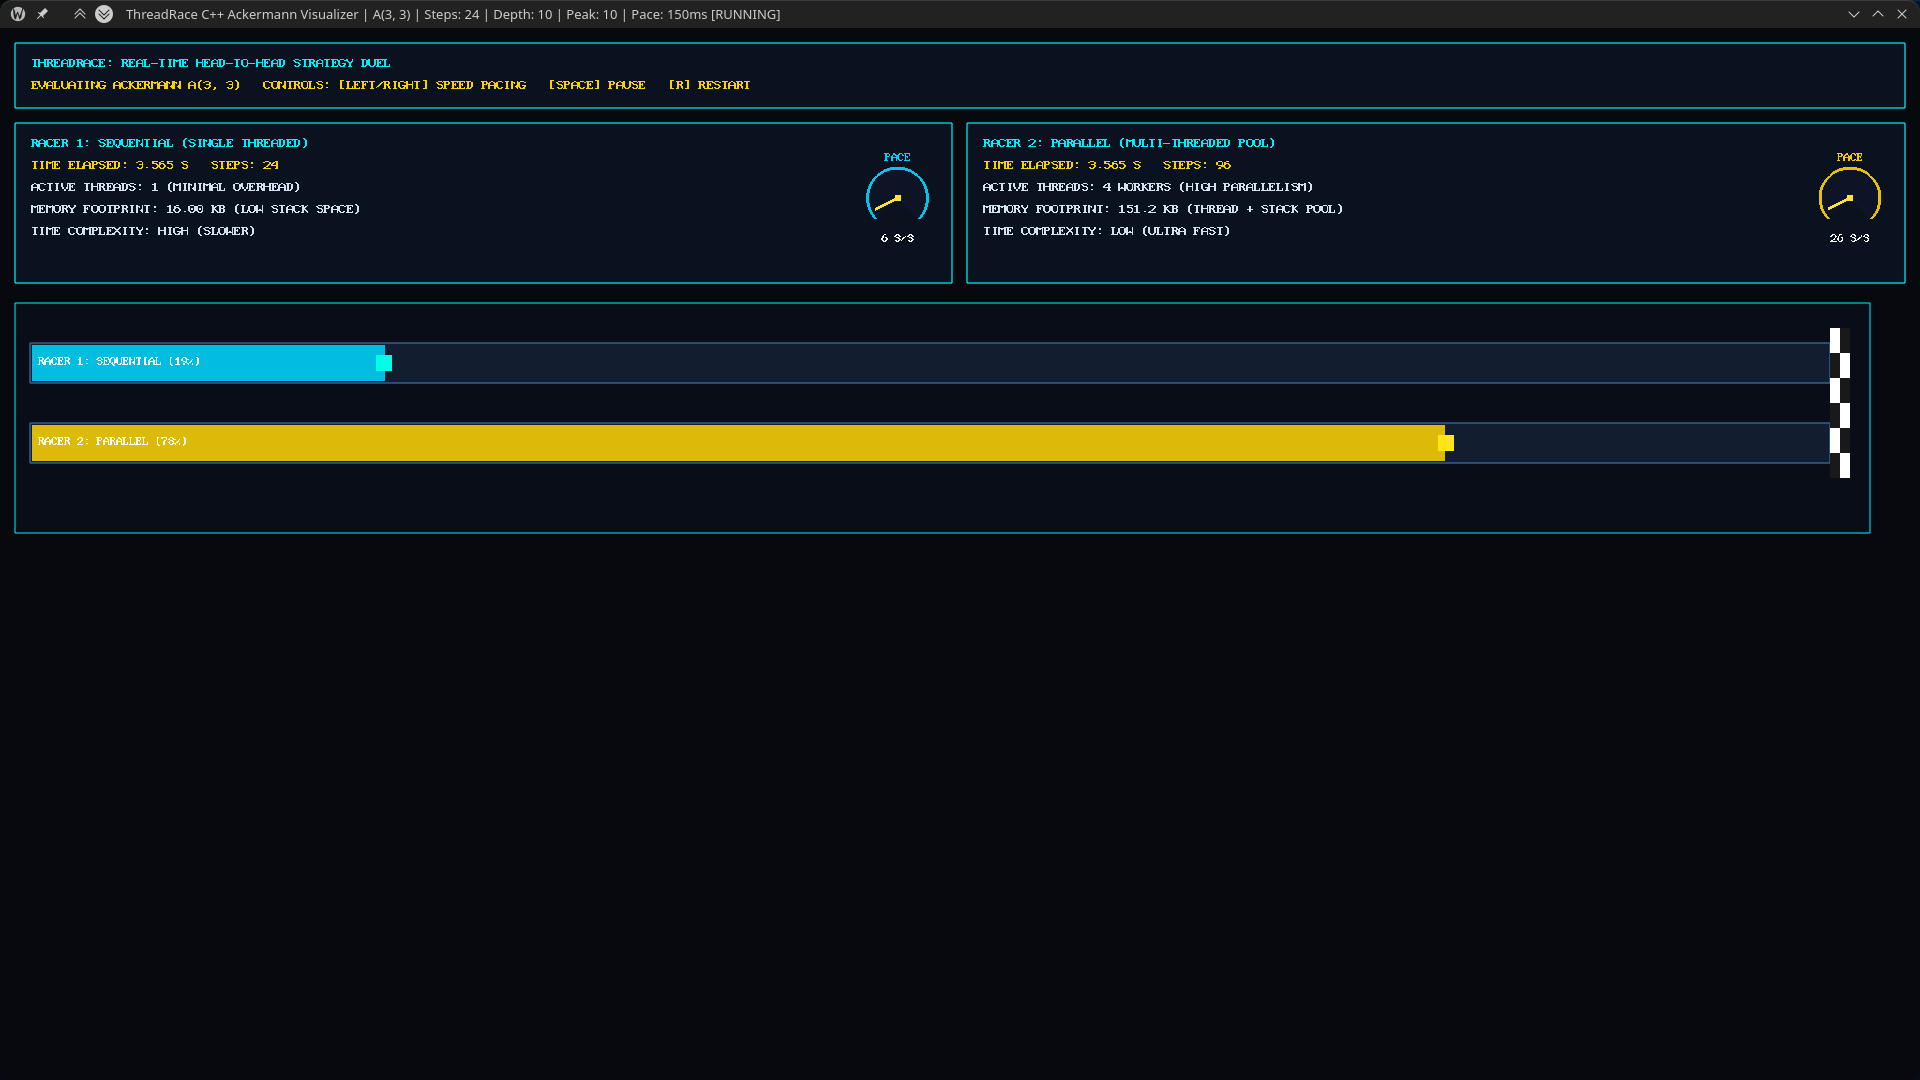
Task: Click the [R] RESTART control hint
Action: click(x=709, y=85)
